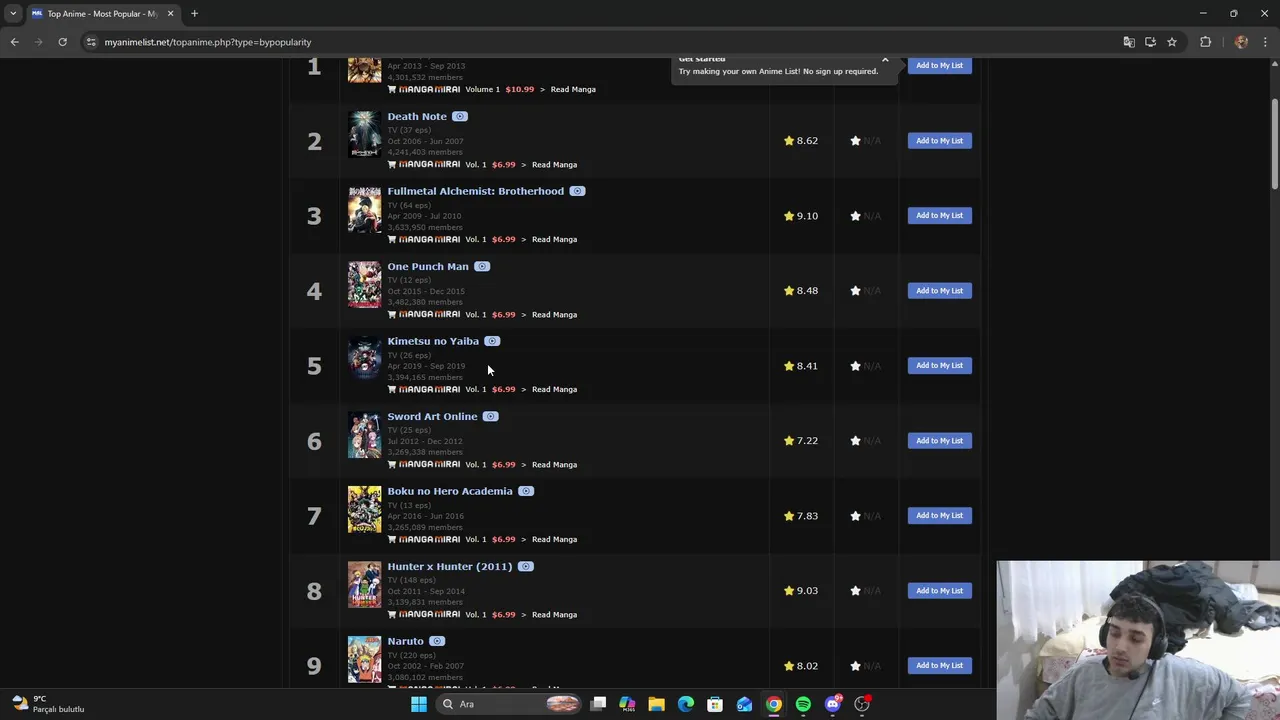Click the watch-video icon next to Naruto
The height and width of the screenshot is (720, 1280).
click(x=437, y=641)
